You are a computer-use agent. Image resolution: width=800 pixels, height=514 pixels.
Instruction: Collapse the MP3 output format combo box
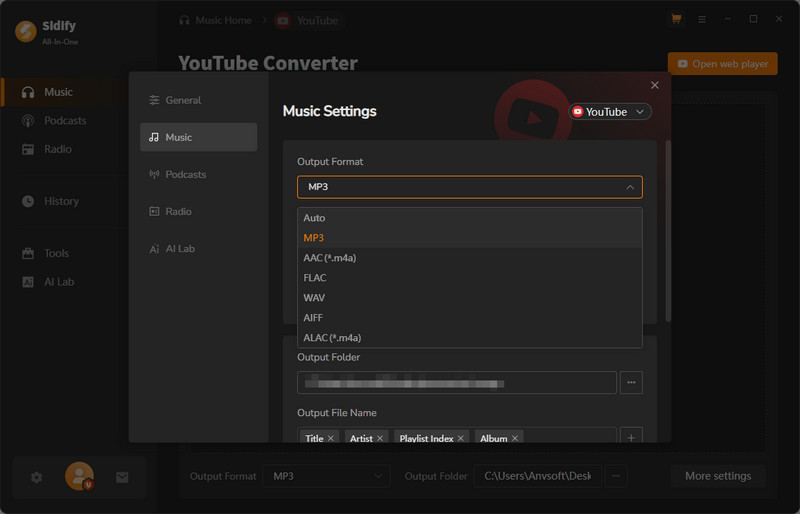click(469, 187)
